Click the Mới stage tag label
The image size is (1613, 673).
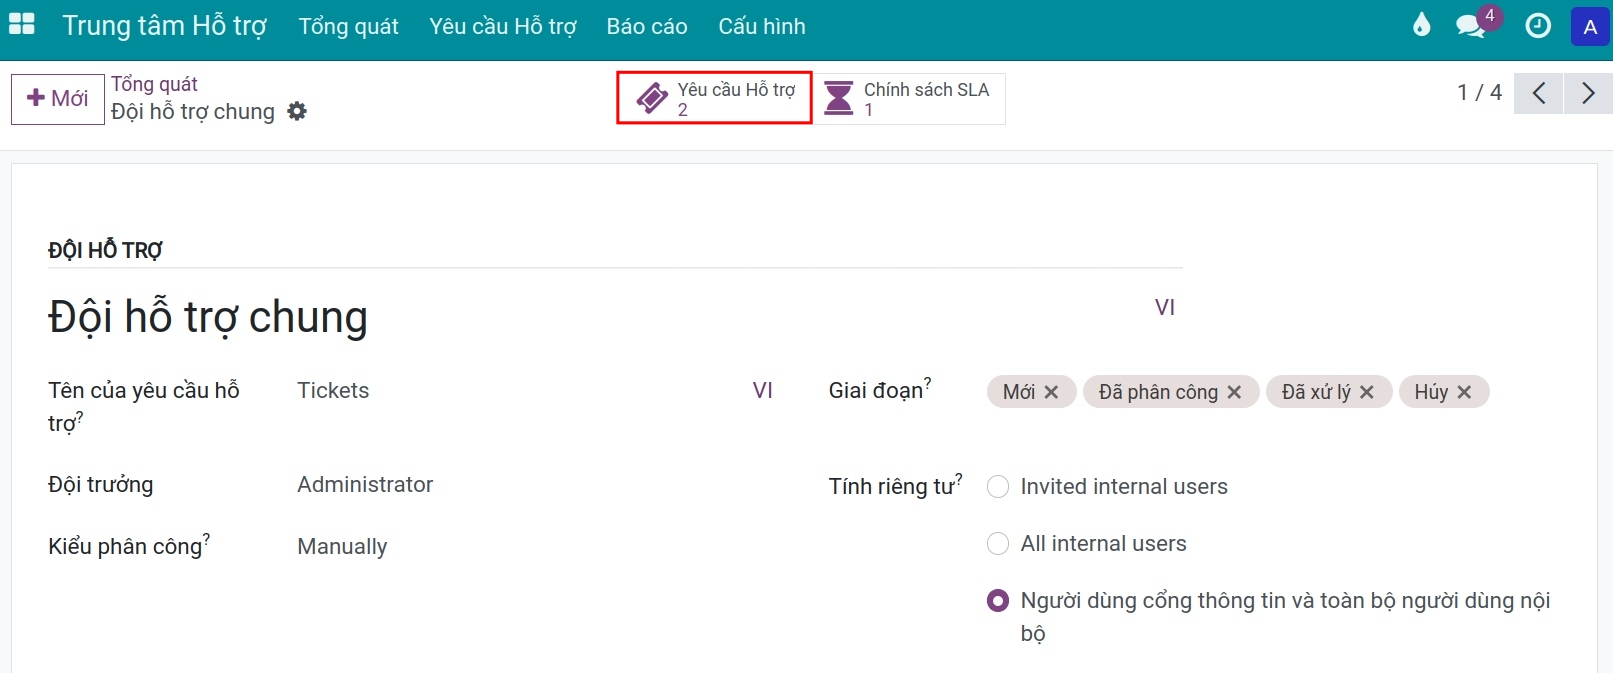pyautogui.click(x=1019, y=392)
